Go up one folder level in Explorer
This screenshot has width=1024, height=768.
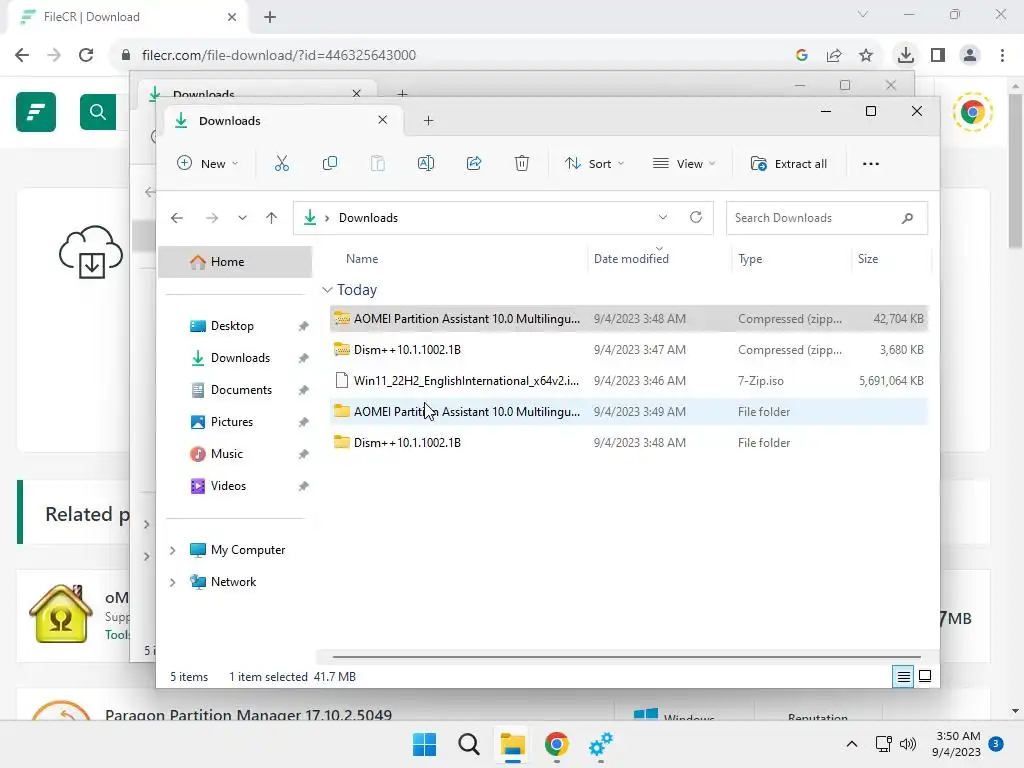pyautogui.click(x=272, y=218)
